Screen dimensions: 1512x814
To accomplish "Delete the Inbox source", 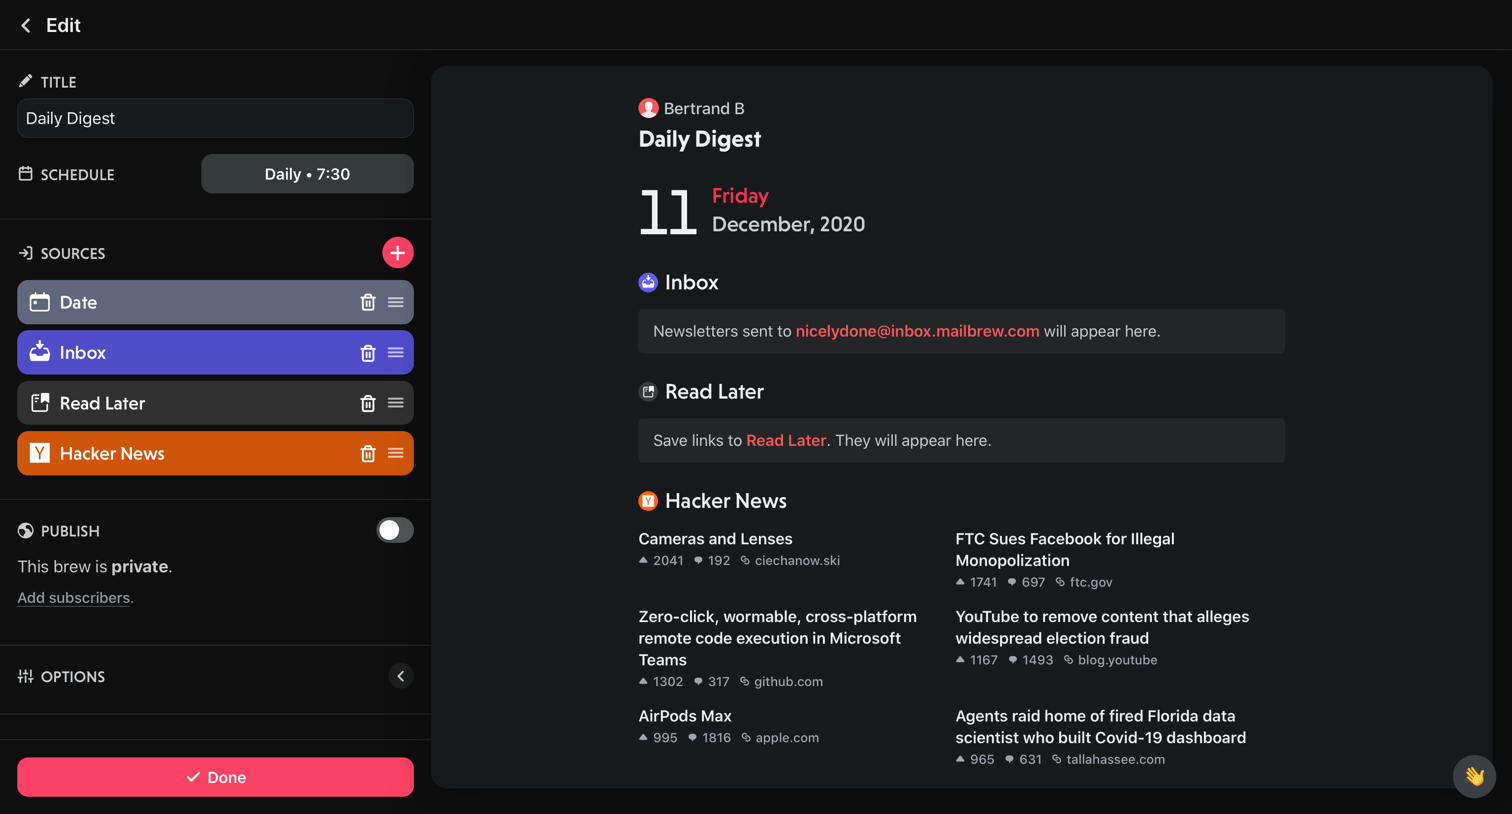I will coord(368,353).
